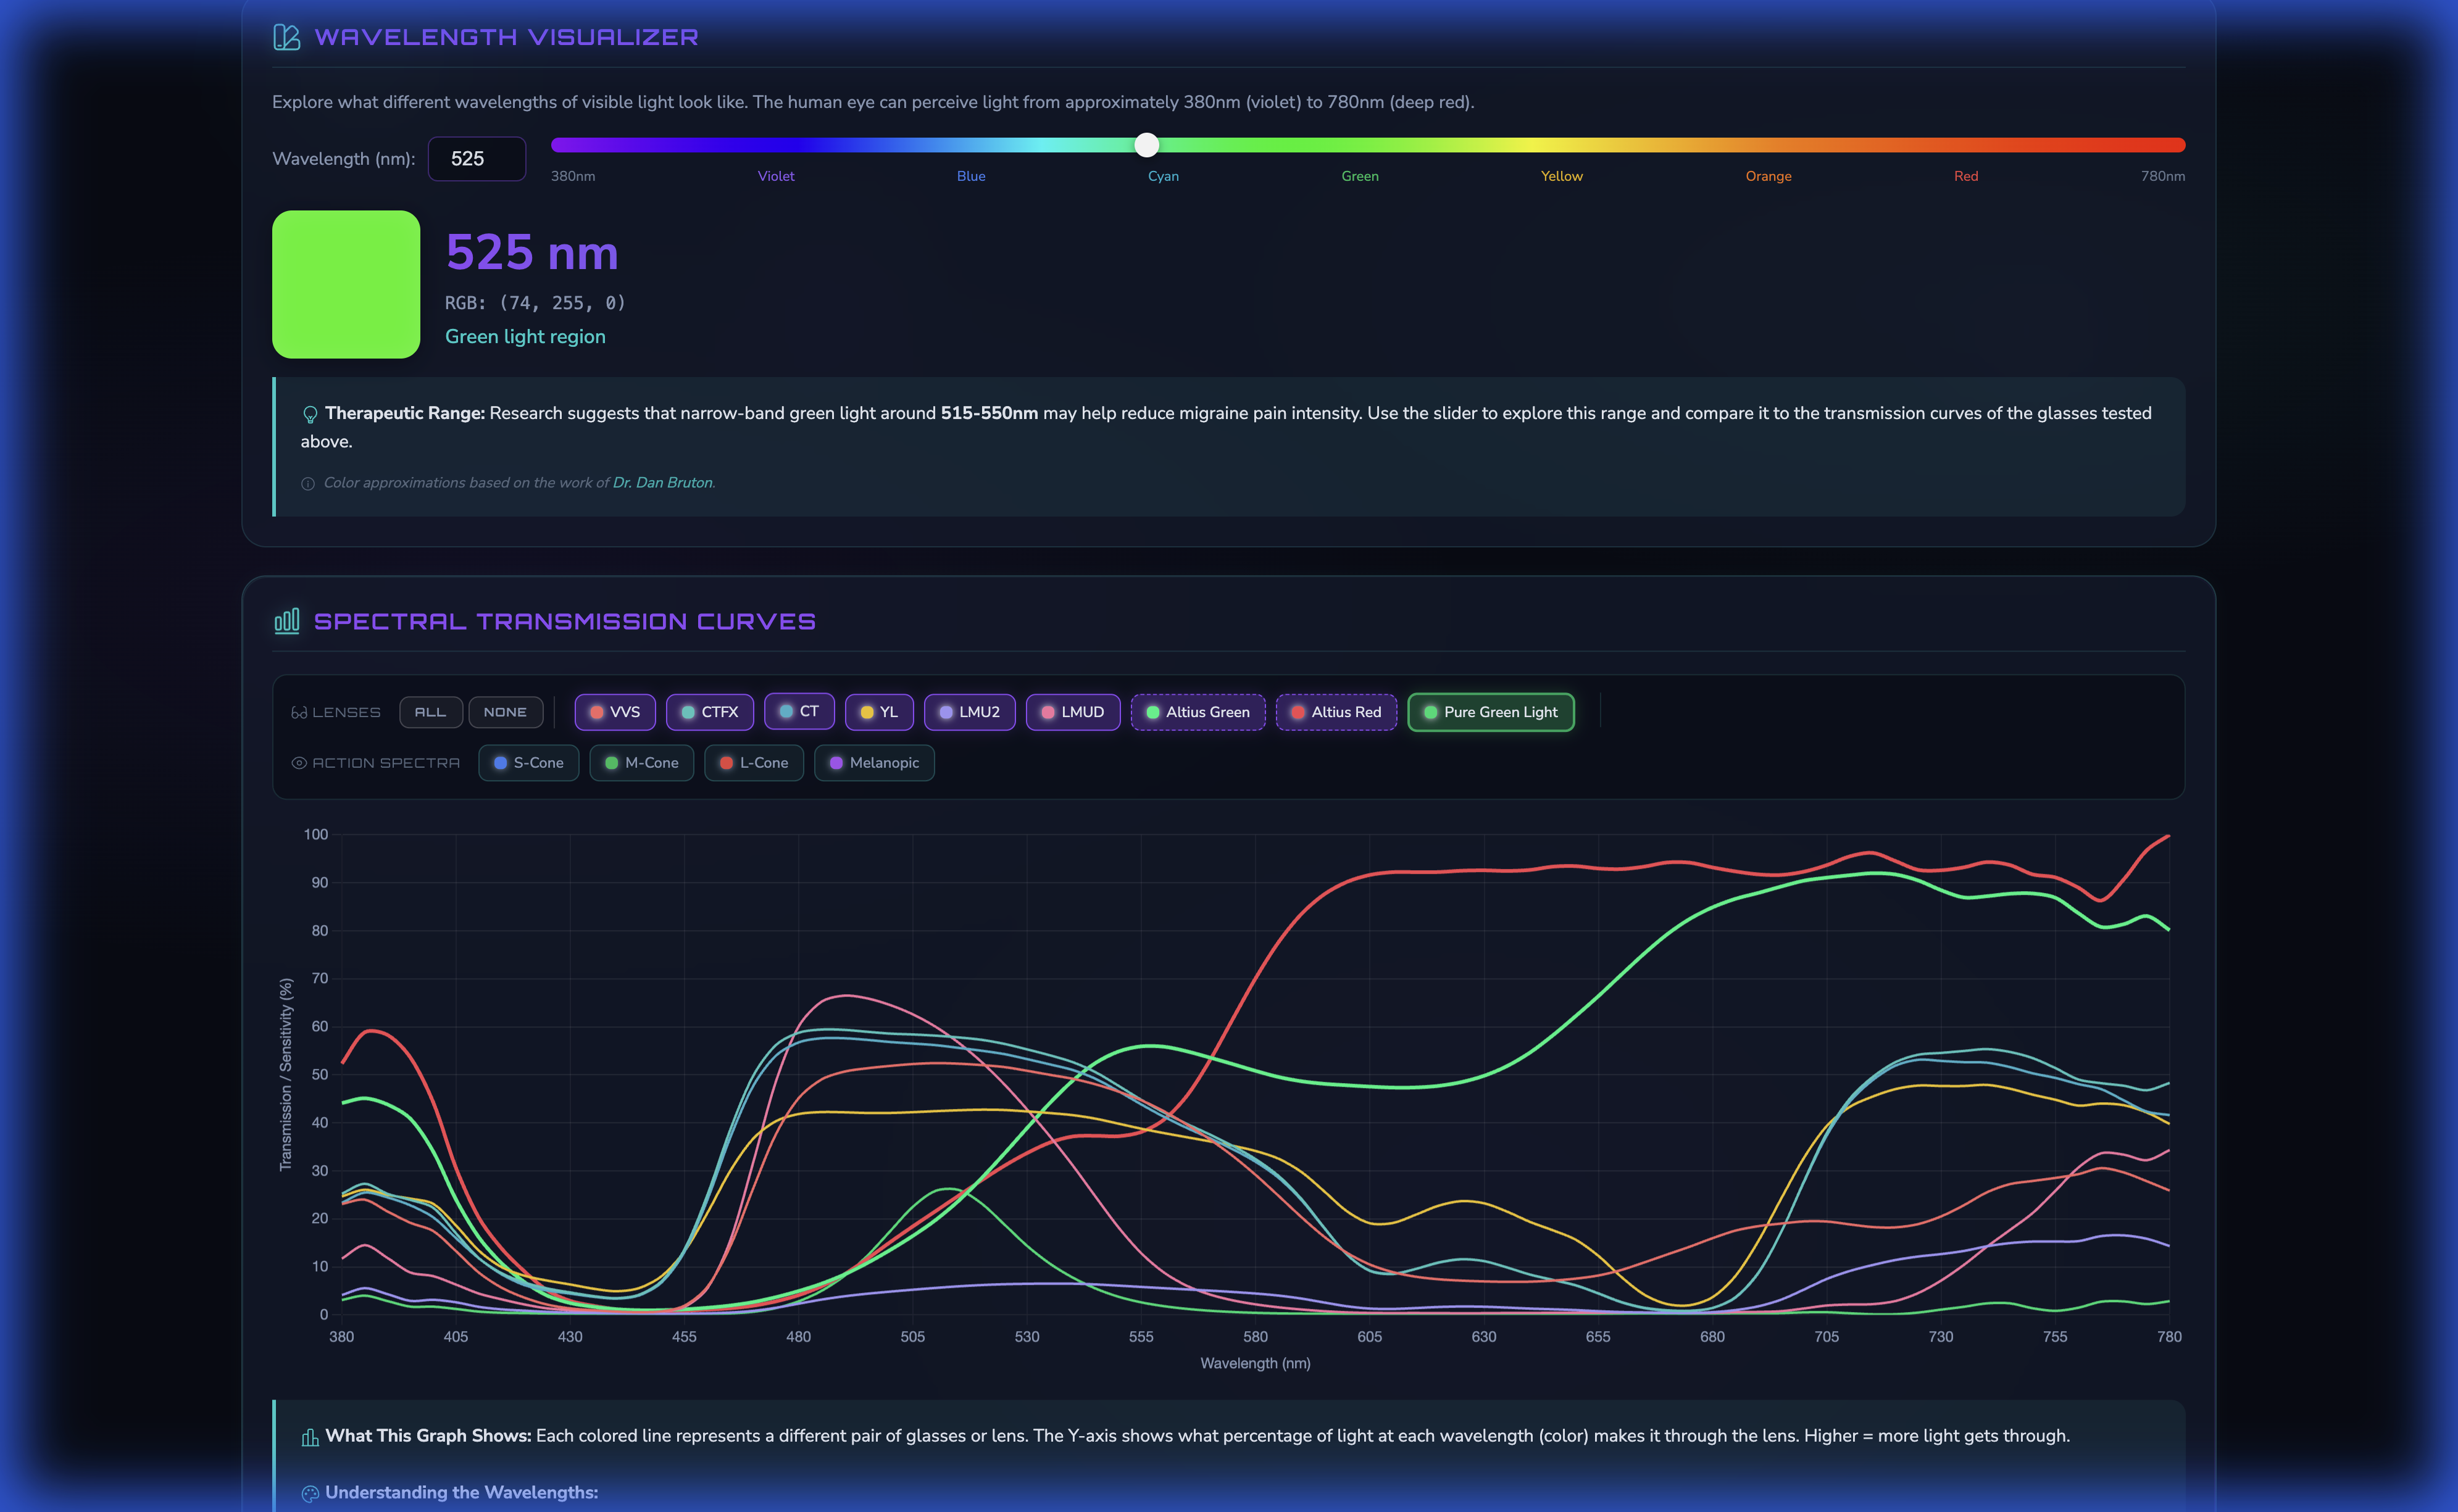2458x1512 pixels.
Task: Click the RGB: (74, 255, 0) value
Action: (535, 303)
